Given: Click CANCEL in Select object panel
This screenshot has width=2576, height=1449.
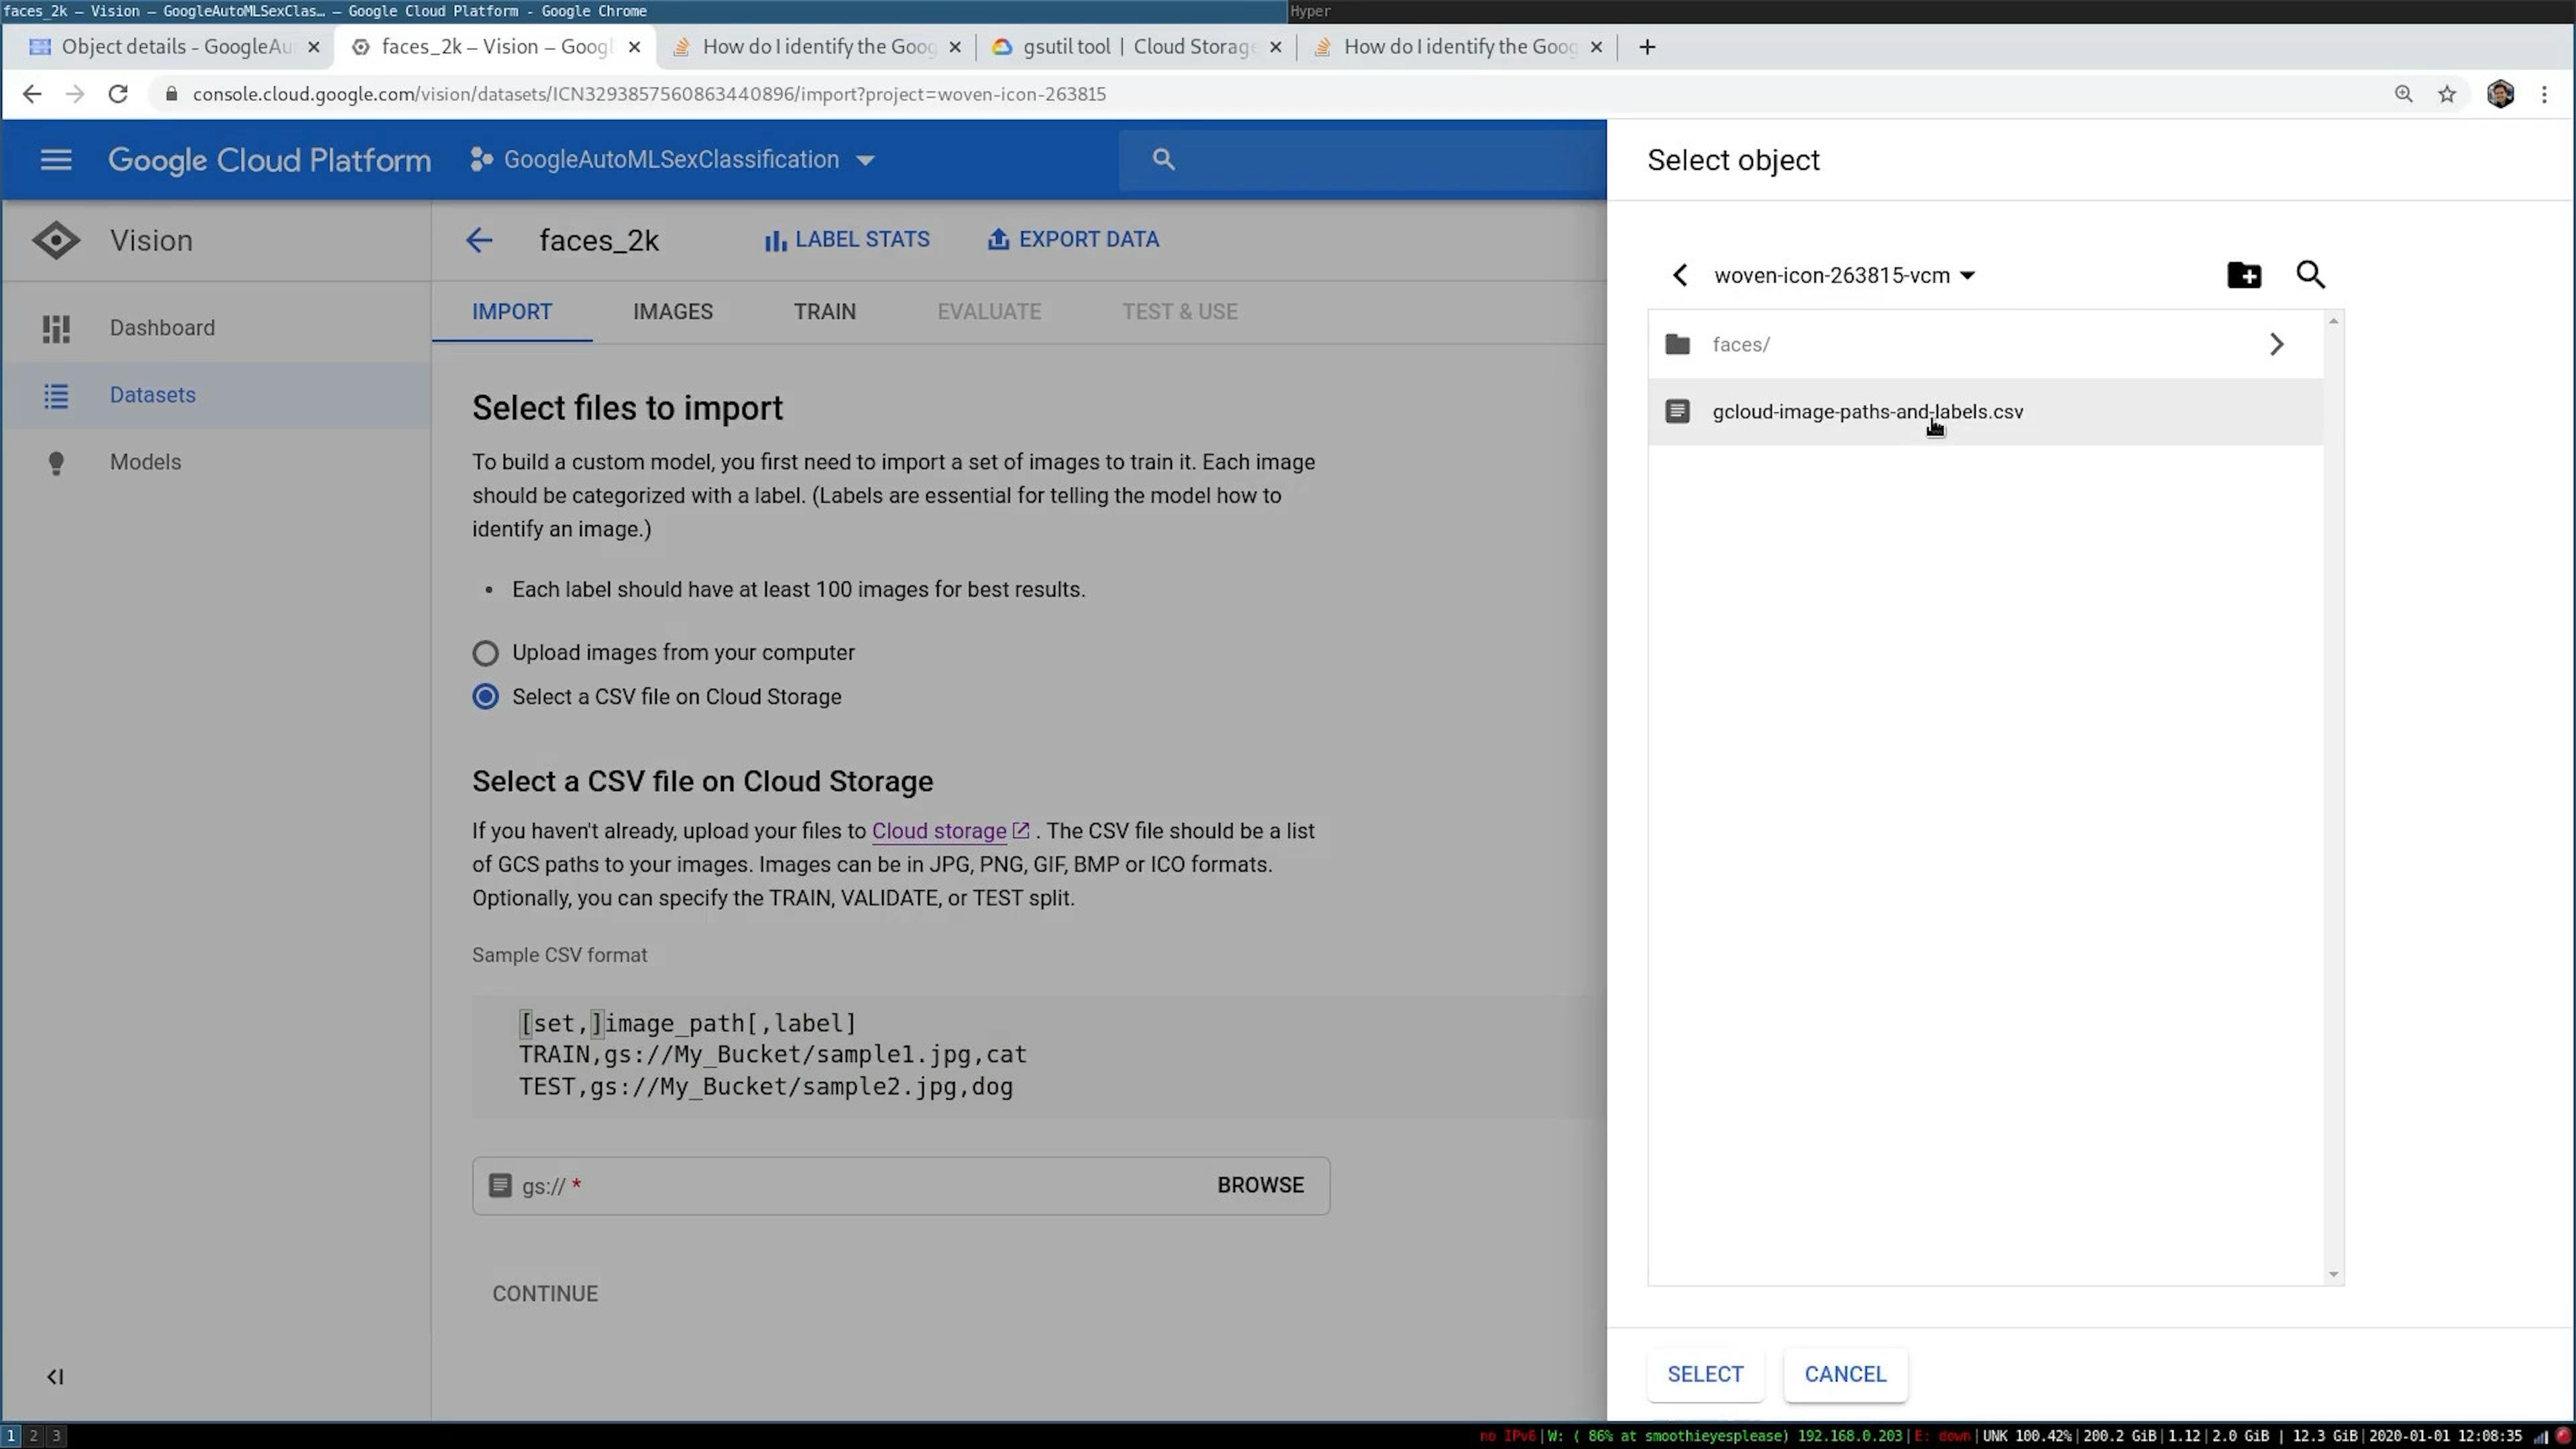Looking at the screenshot, I should click(x=1845, y=1375).
